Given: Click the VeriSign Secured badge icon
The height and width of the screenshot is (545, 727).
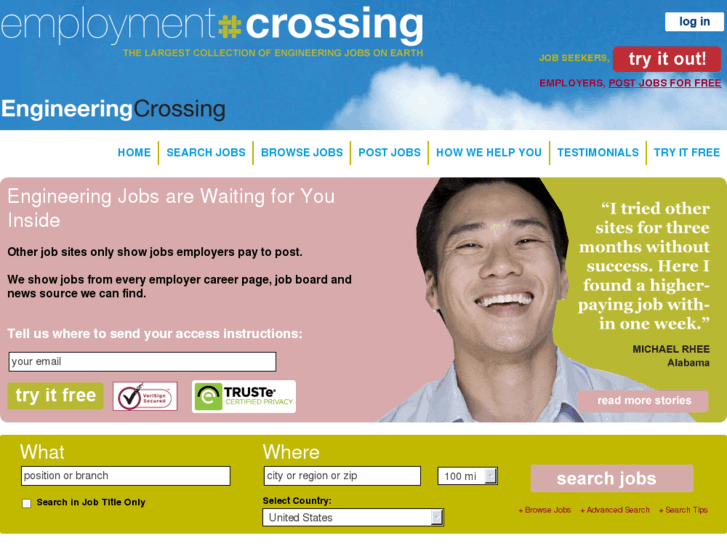Looking at the screenshot, I should pyautogui.click(x=145, y=397).
